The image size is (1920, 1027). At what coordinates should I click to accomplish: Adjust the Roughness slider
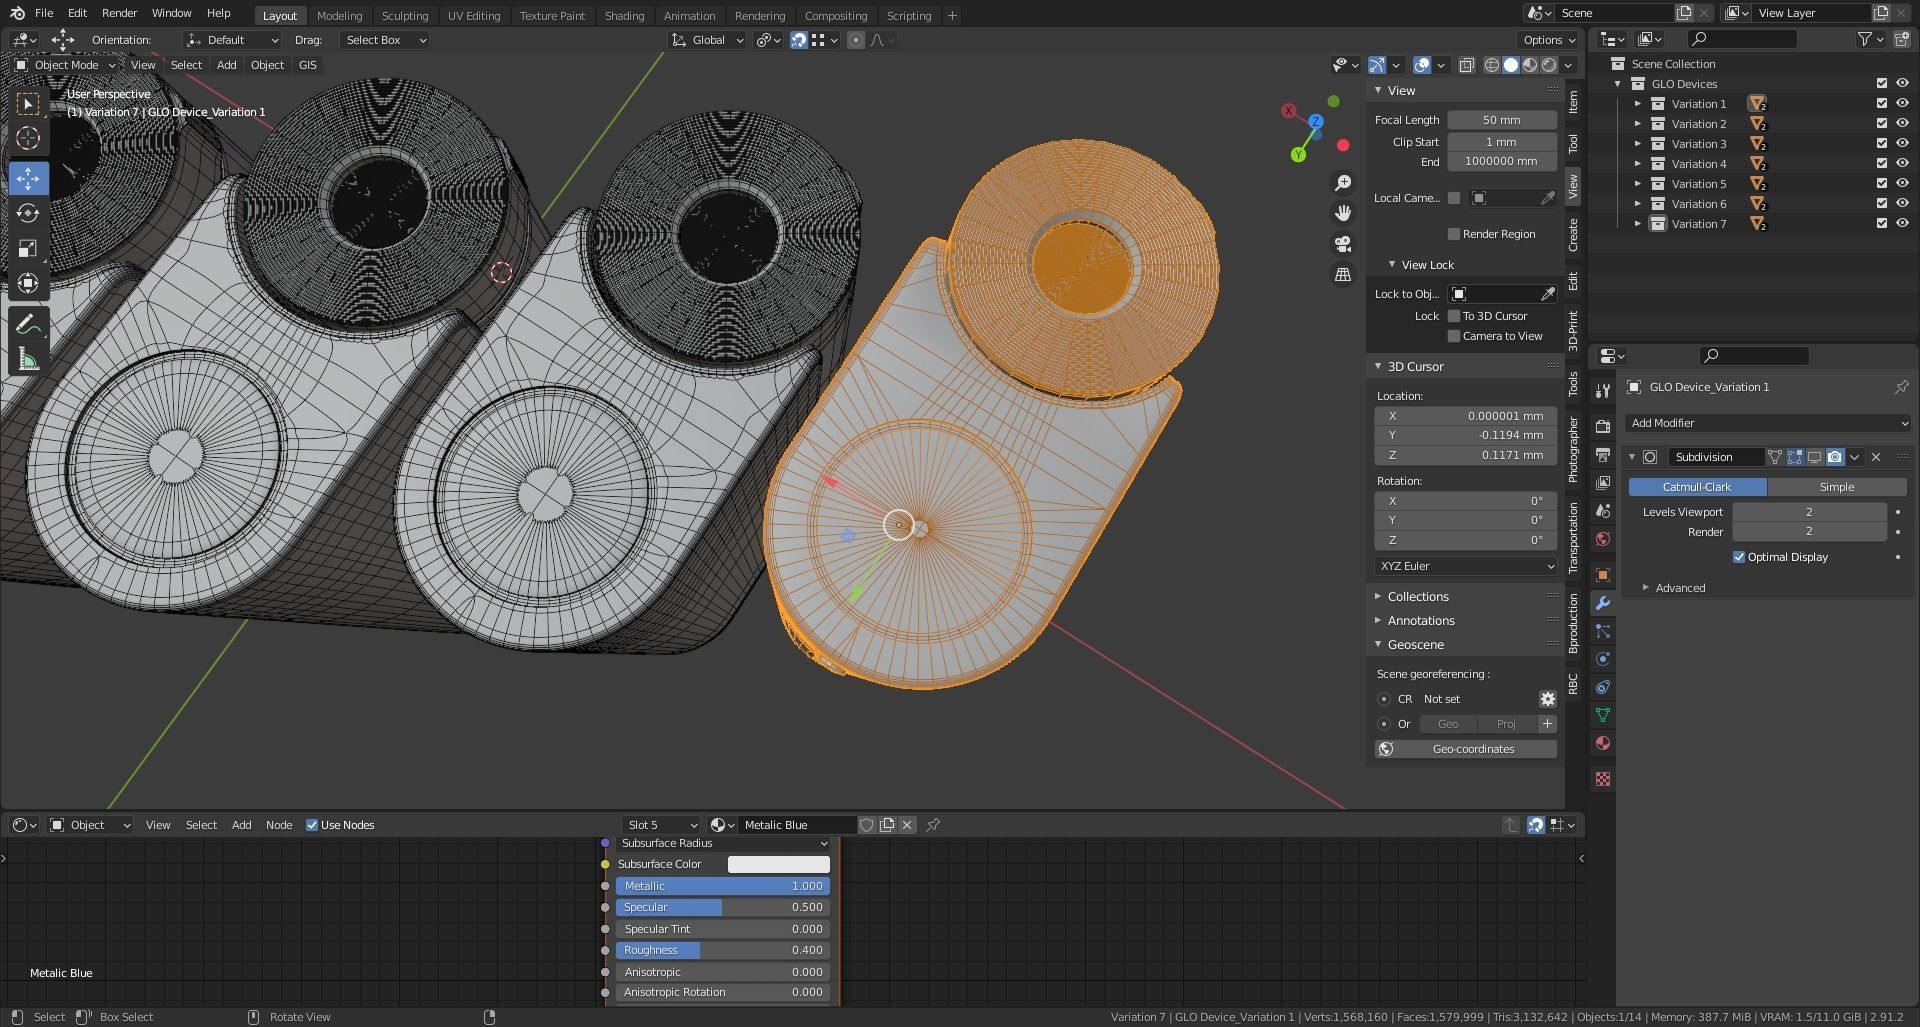(722, 950)
